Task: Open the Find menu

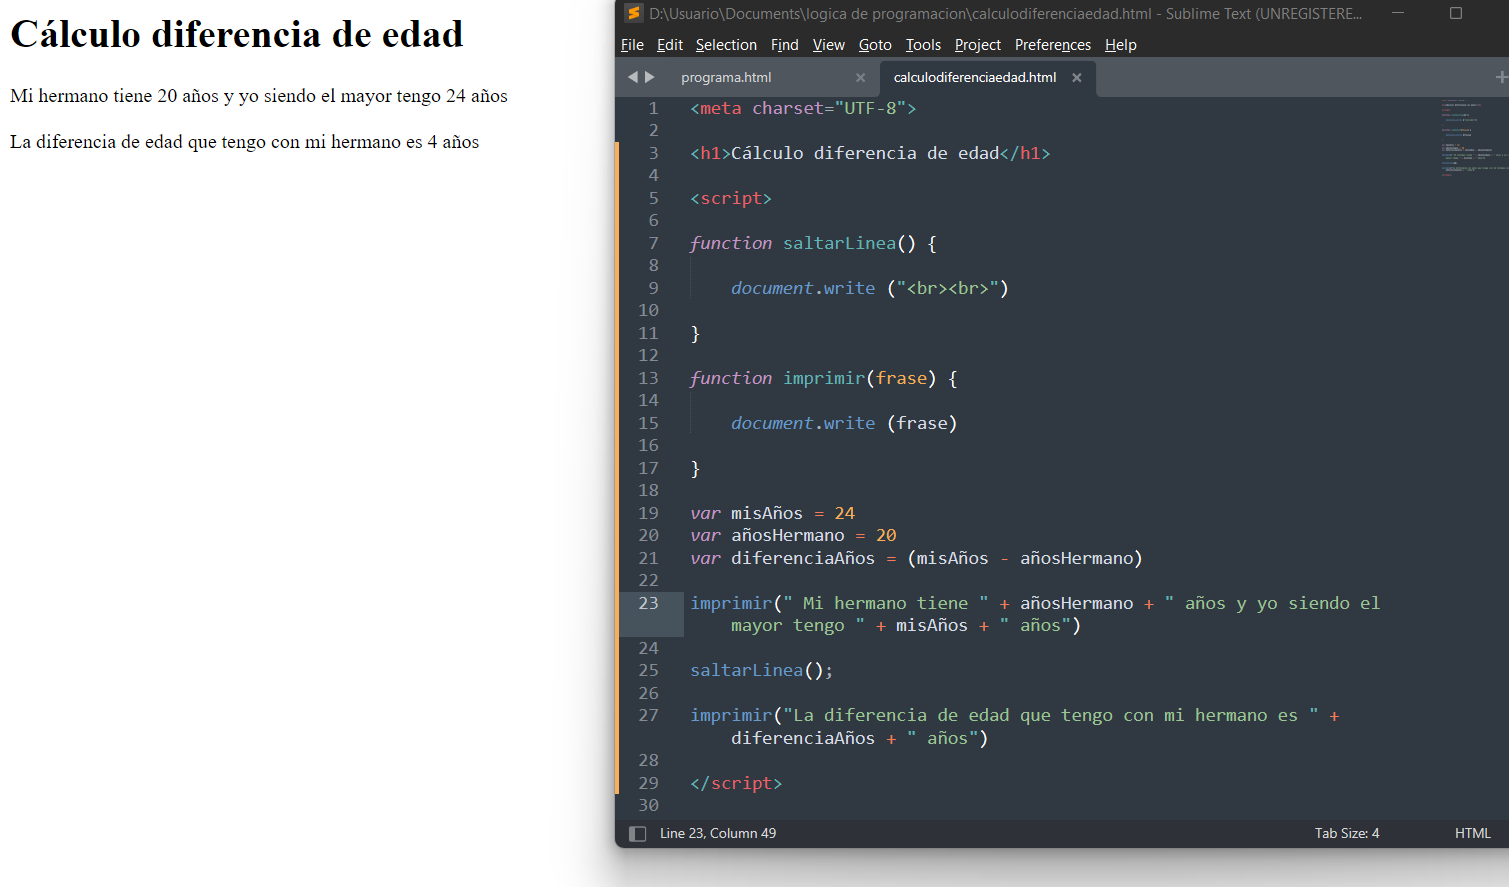Action: click(x=784, y=45)
